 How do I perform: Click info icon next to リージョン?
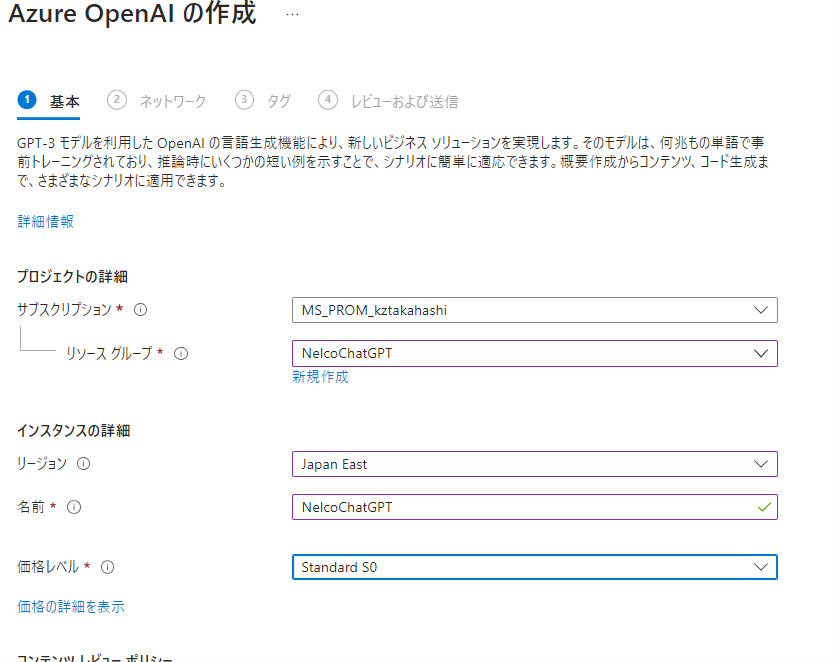tap(84, 464)
